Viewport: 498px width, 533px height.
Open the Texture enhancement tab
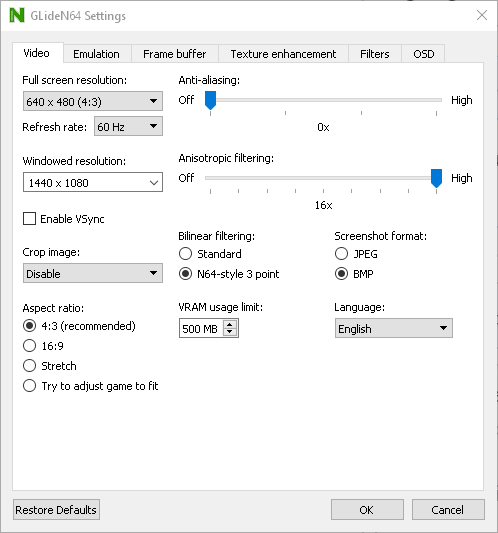tap(283, 54)
